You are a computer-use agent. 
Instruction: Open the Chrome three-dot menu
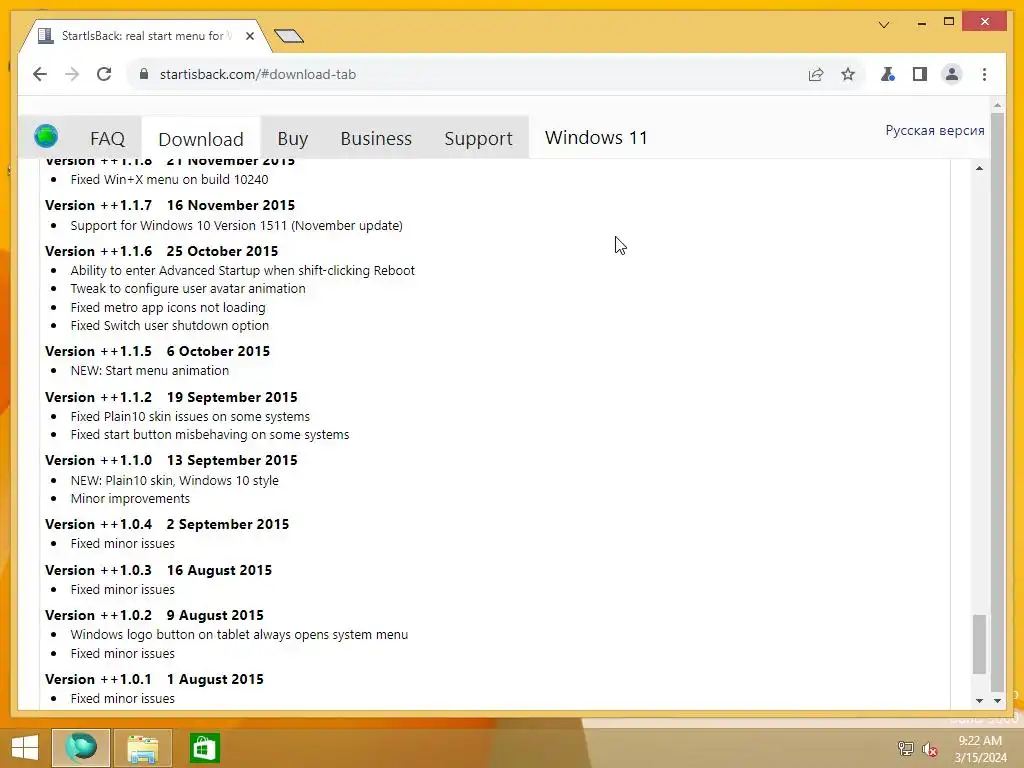[984, 74]
